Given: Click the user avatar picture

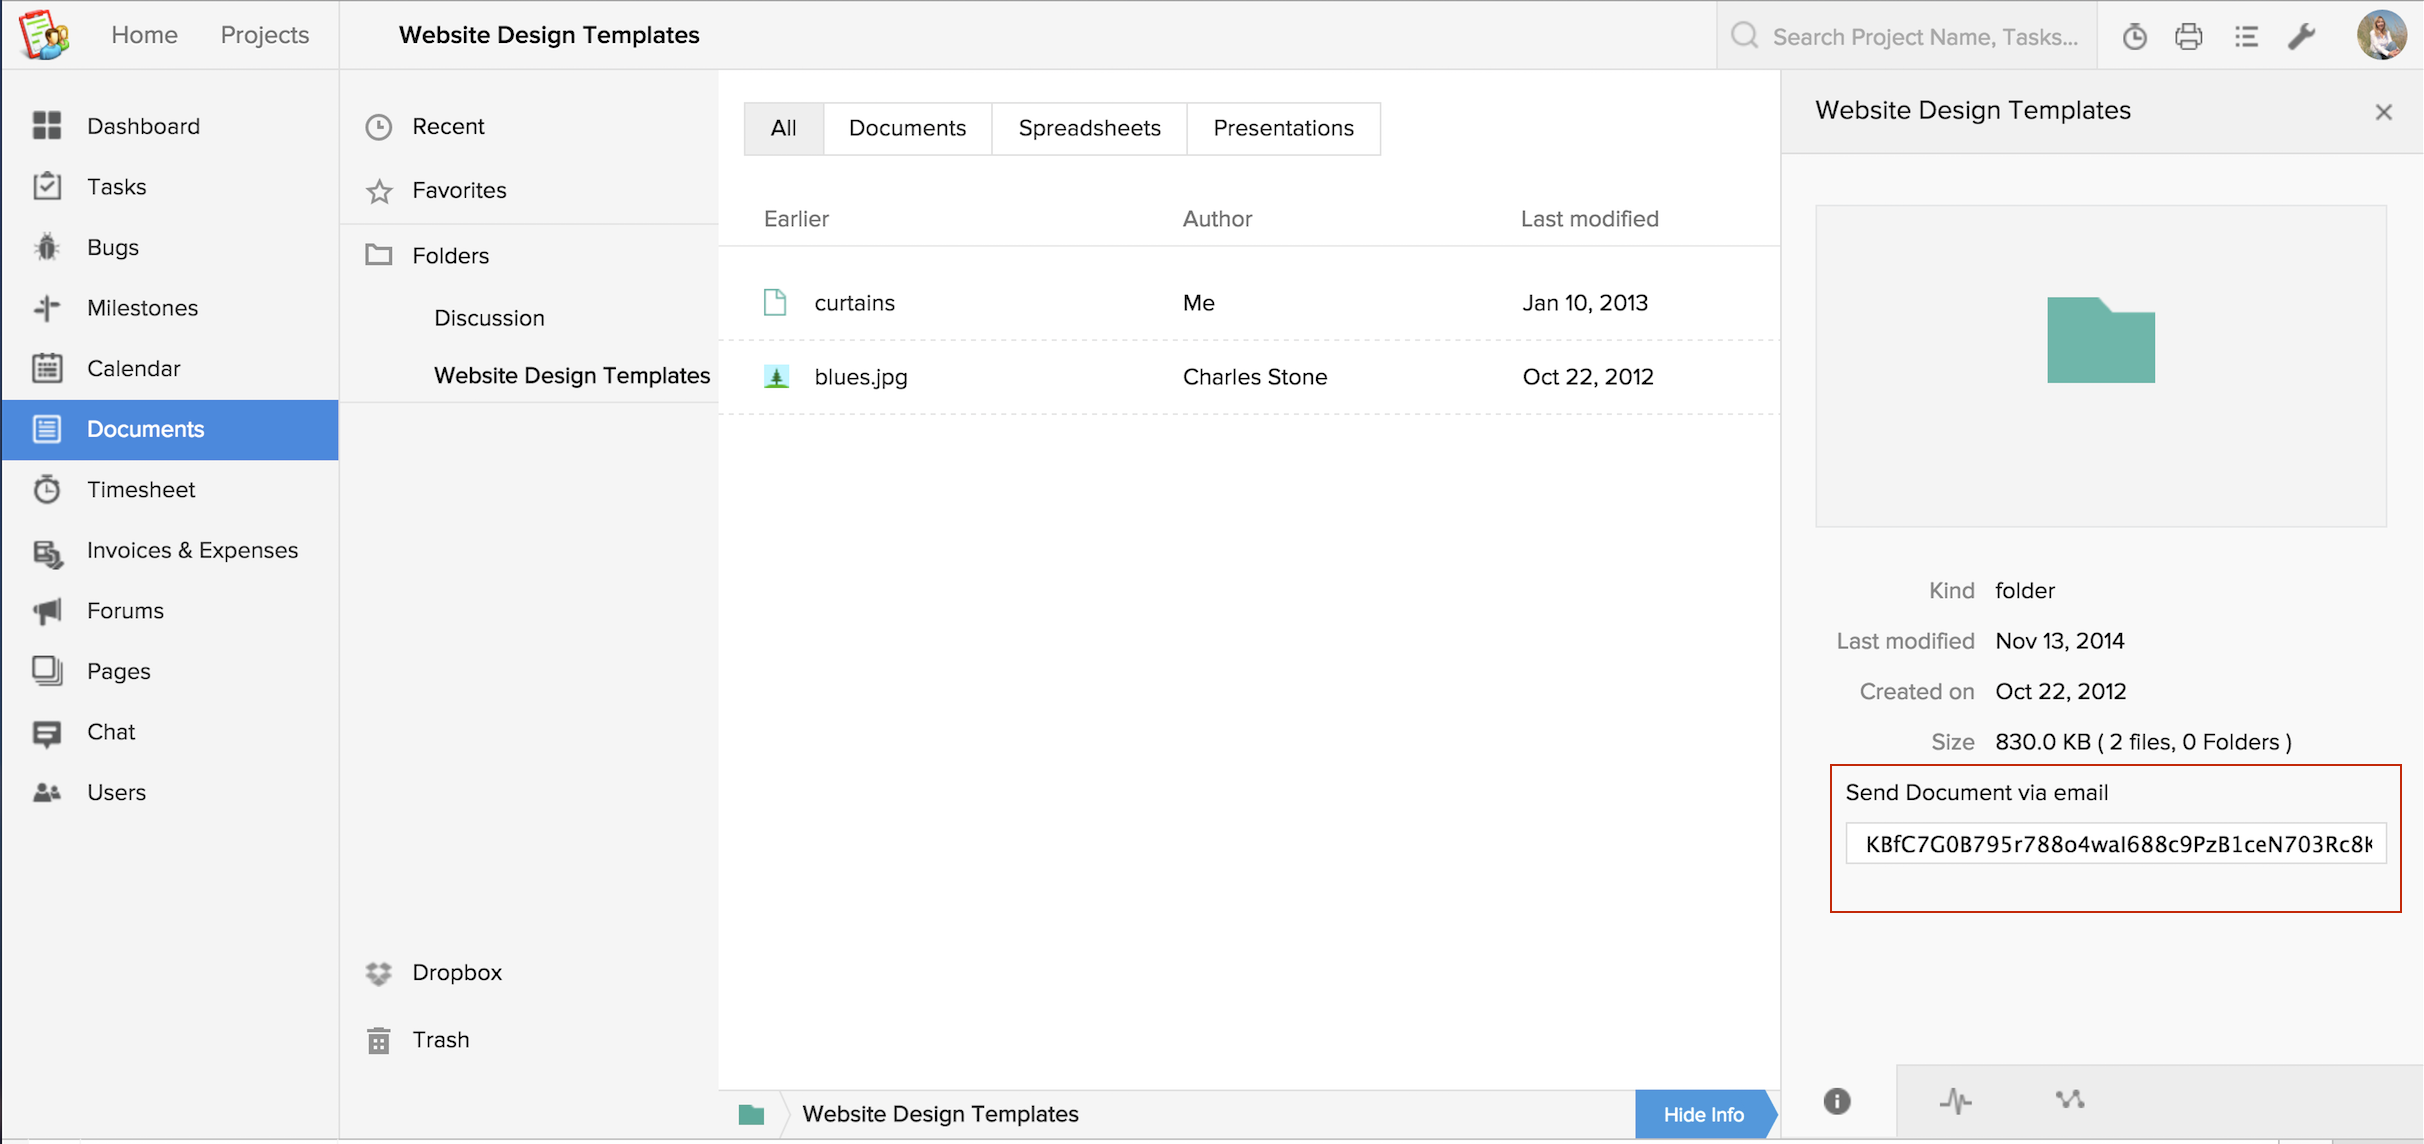Looking at the screenshot, I should 2381,35.
